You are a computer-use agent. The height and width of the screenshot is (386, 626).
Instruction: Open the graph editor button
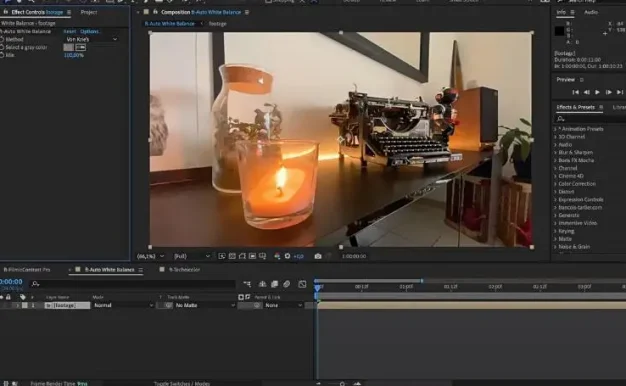click(x=302, y=284)
